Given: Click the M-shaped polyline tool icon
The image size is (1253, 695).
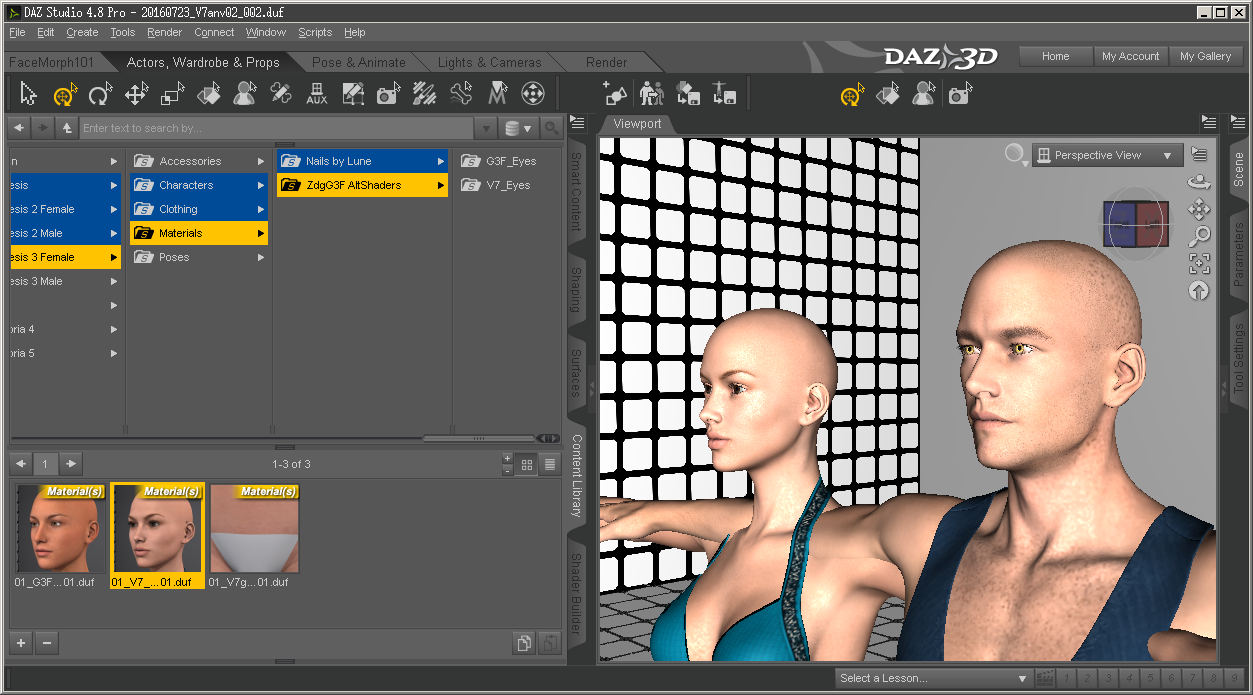Looking at the screenshot, I should [x=497, y=95].
